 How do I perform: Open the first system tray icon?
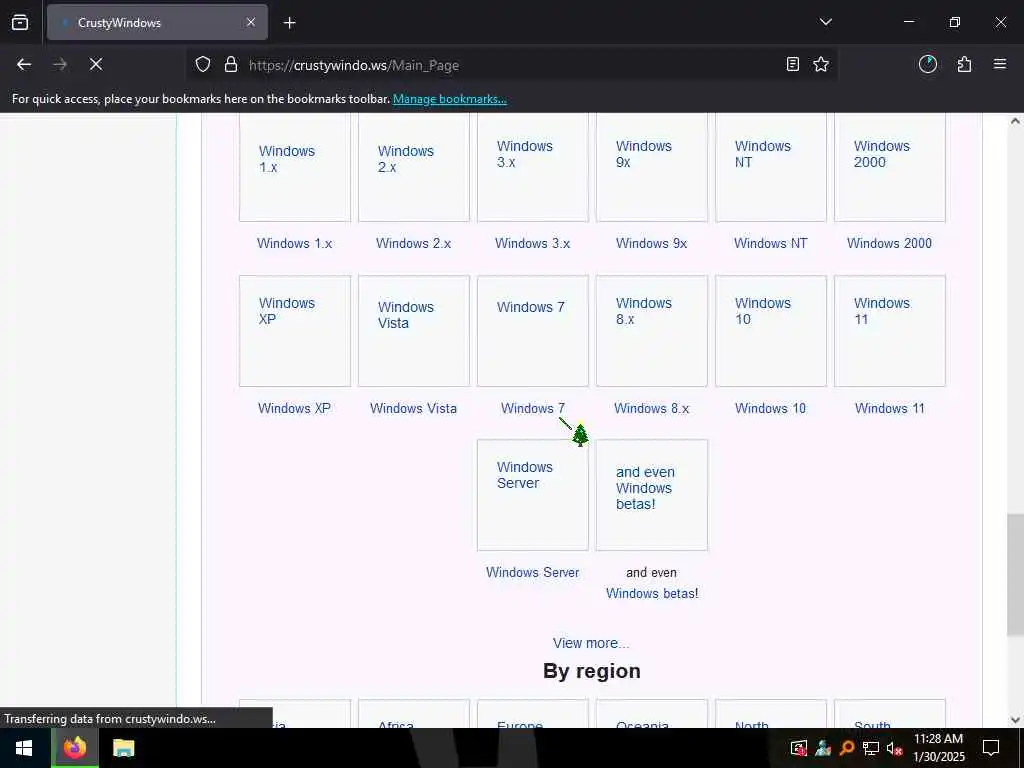point(799,748)
